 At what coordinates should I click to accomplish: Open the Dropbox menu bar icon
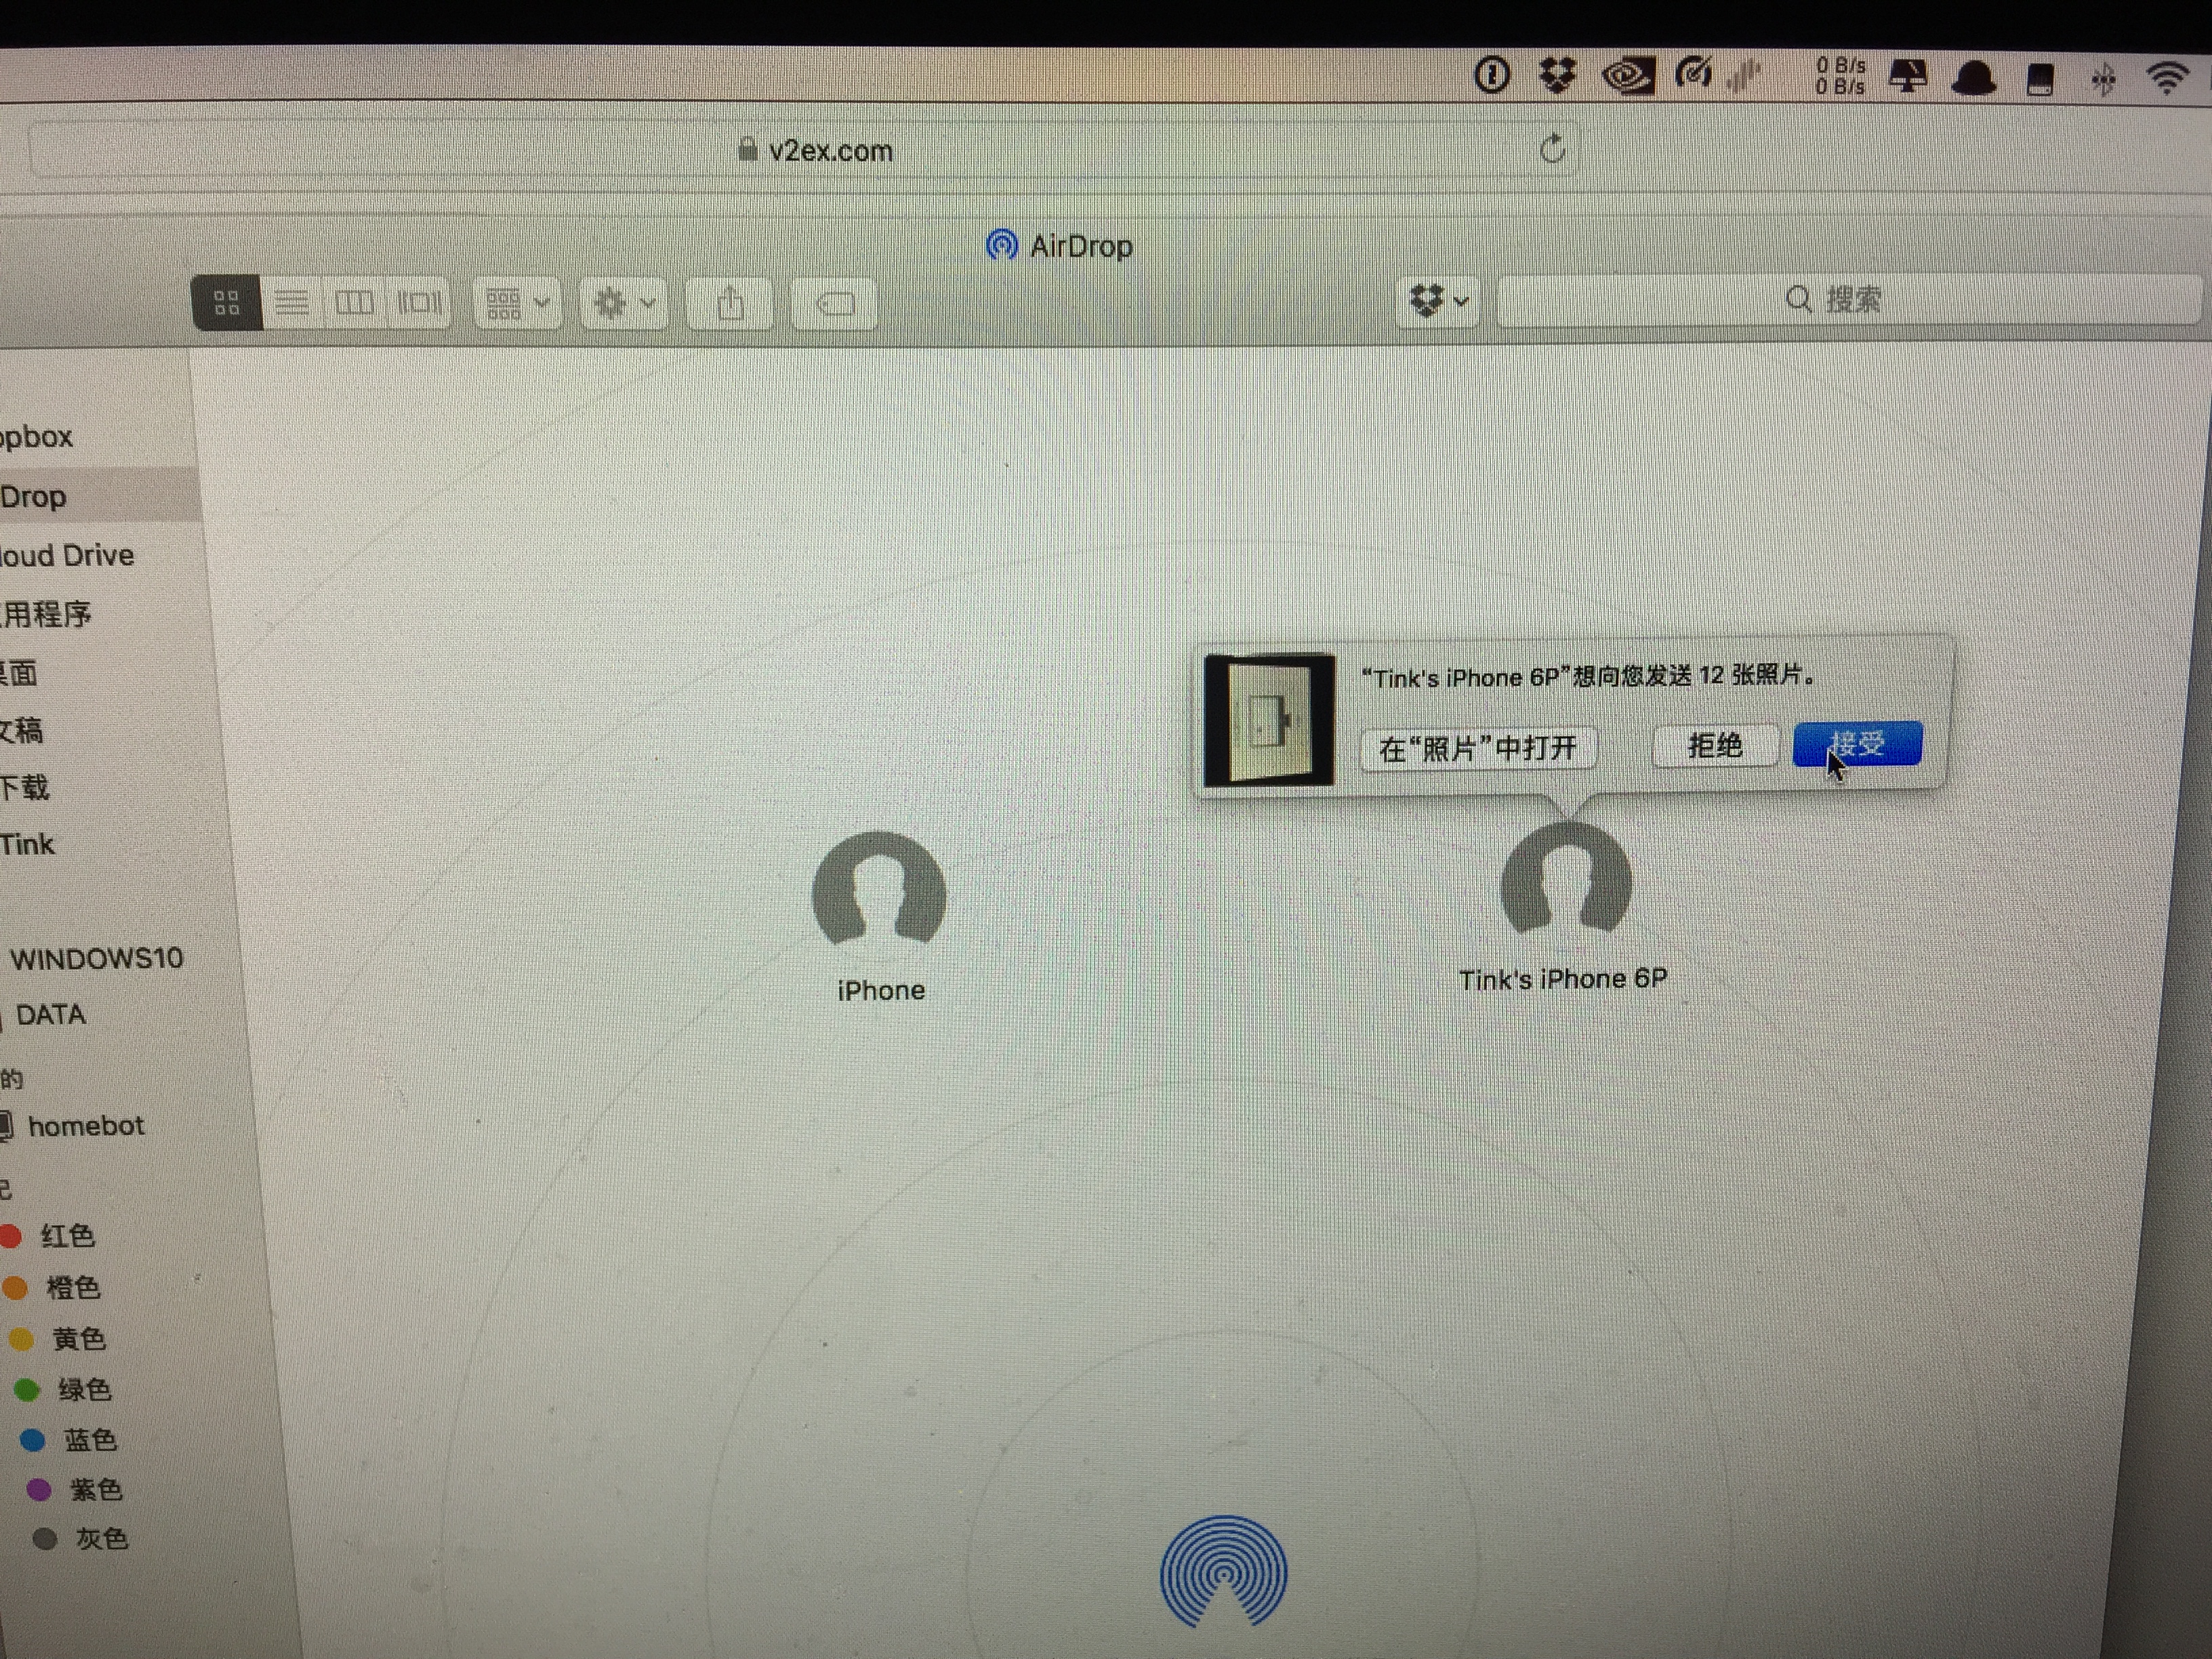pos(1556,75)
